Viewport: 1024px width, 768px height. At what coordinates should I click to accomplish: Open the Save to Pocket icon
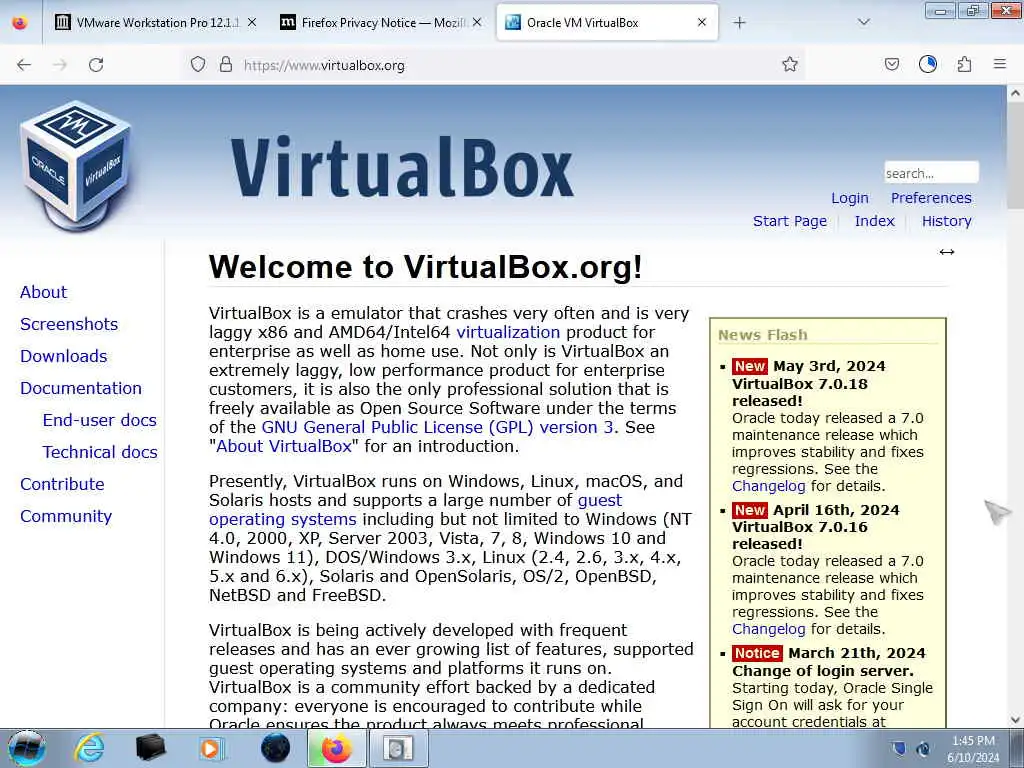pos(892,64)
